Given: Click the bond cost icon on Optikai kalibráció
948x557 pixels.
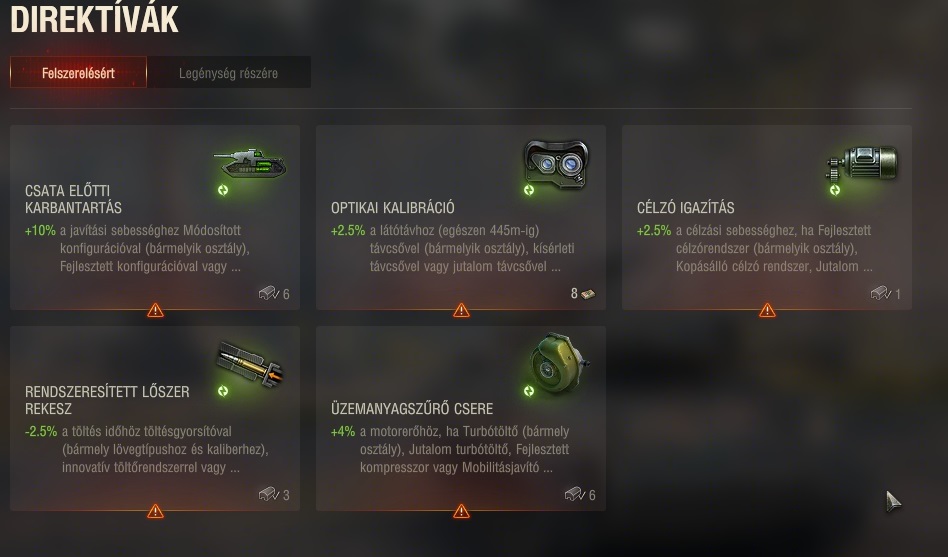Looking at the screenshot, I should click(x=588, y=294).
